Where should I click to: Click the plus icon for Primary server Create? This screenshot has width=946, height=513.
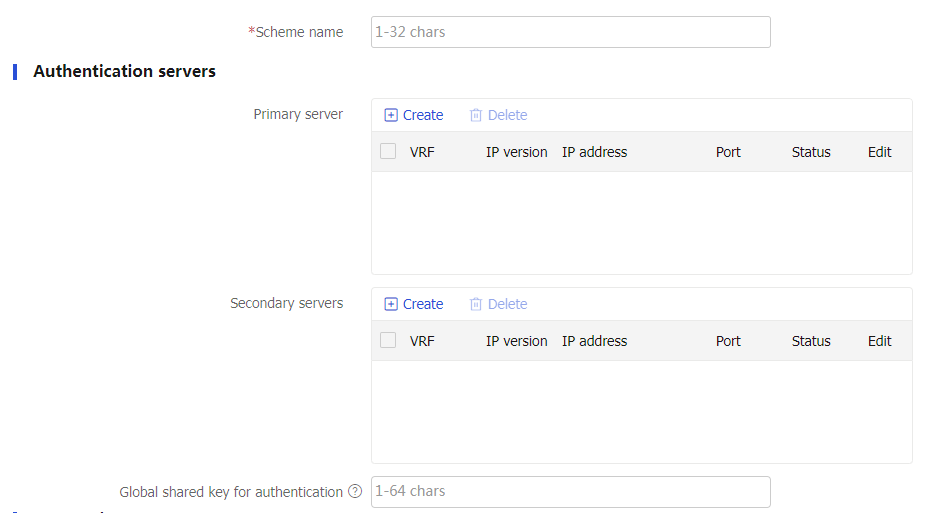(x=391, y=115)
